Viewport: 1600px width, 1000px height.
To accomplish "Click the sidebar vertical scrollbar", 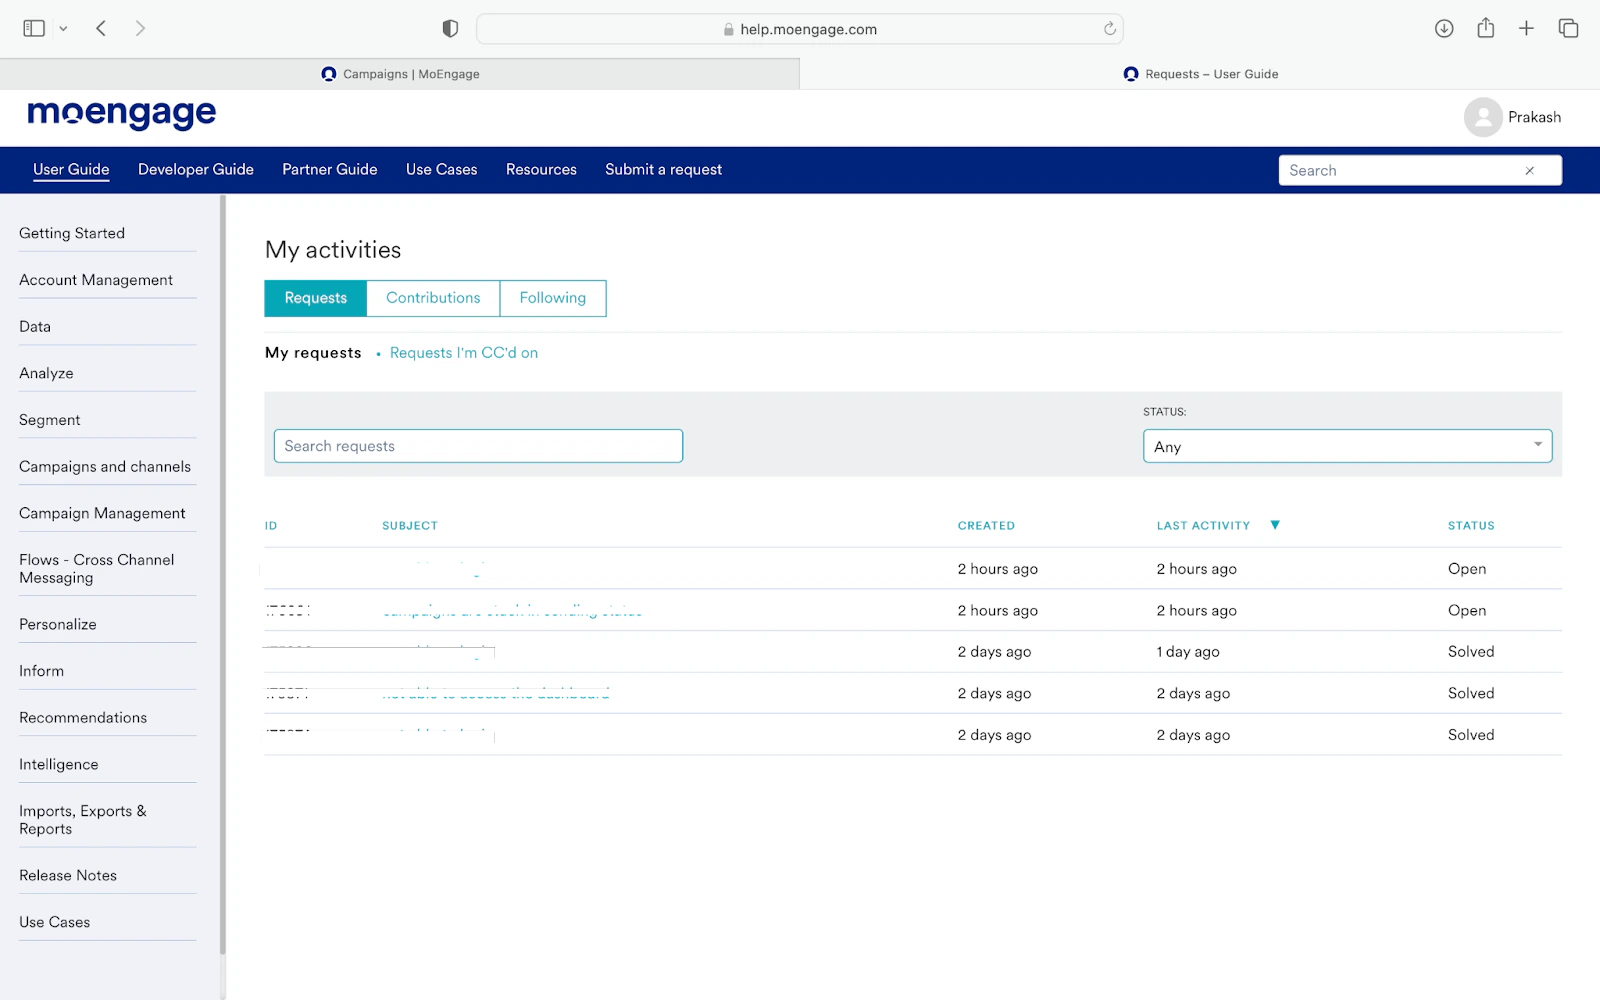I will tap(223, 575).
